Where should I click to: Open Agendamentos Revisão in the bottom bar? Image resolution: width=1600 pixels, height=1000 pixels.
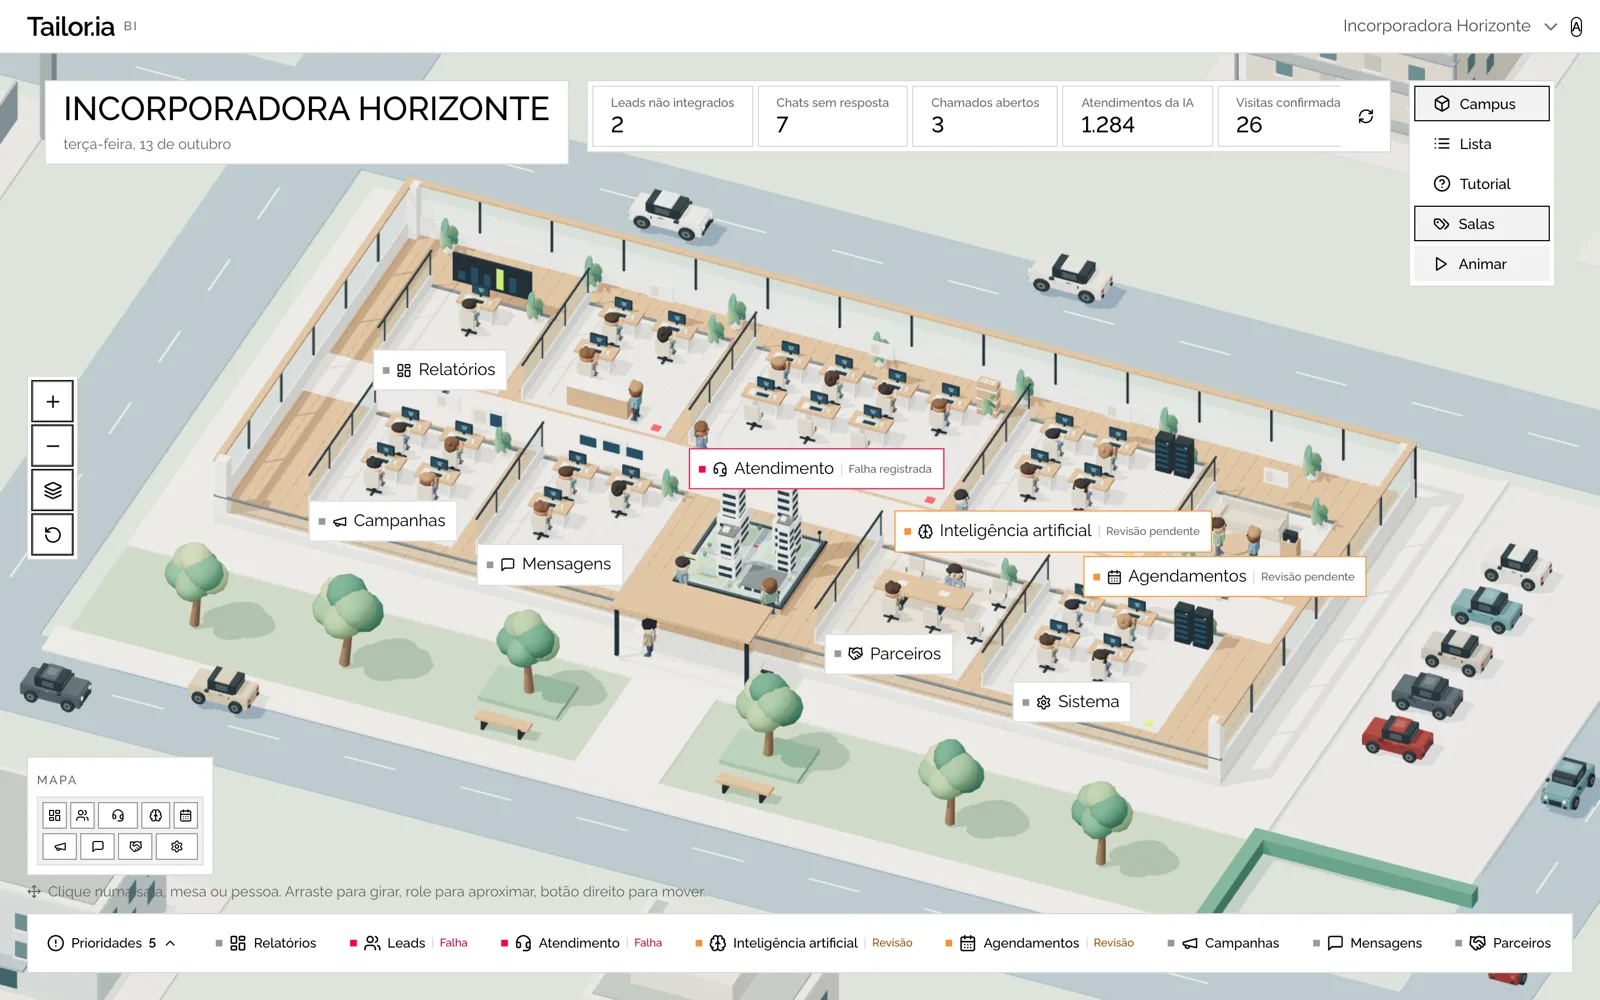pos(1039,943)
